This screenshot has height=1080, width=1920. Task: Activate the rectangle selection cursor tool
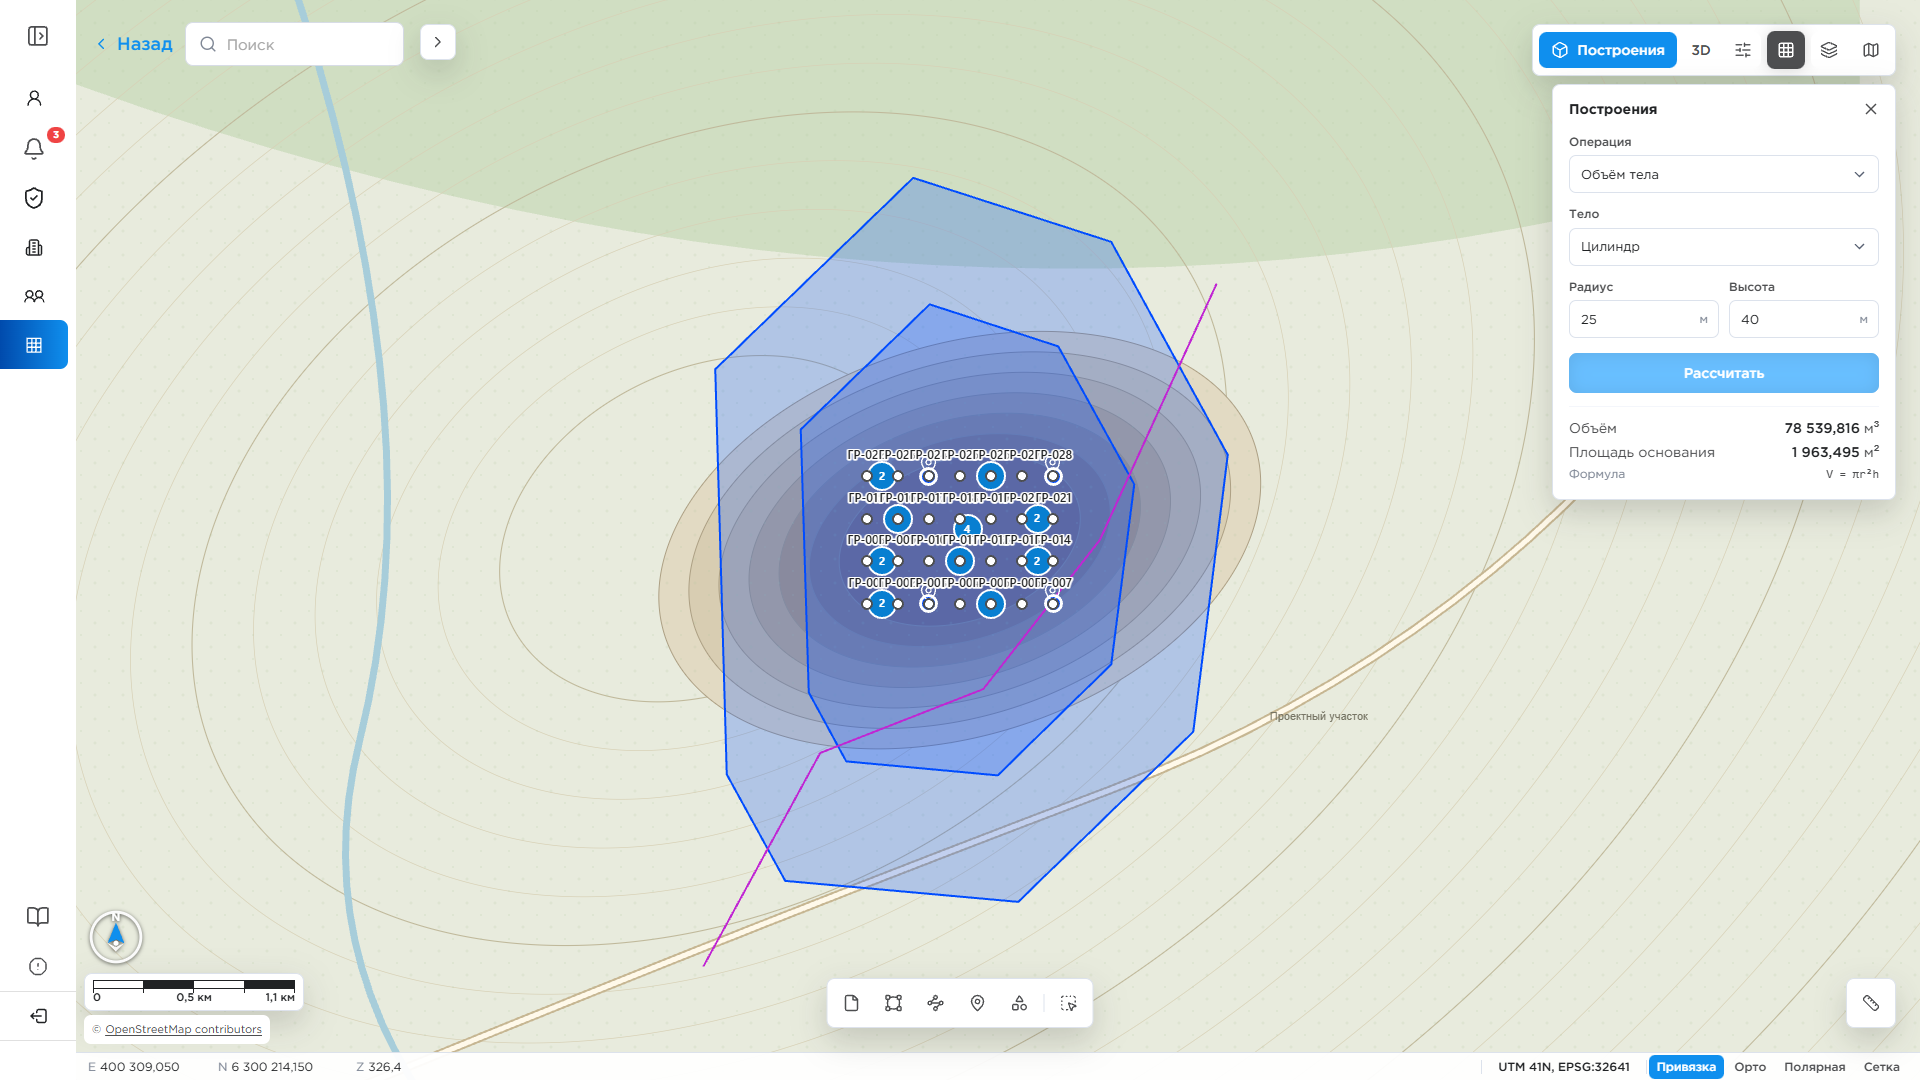1069,1003
